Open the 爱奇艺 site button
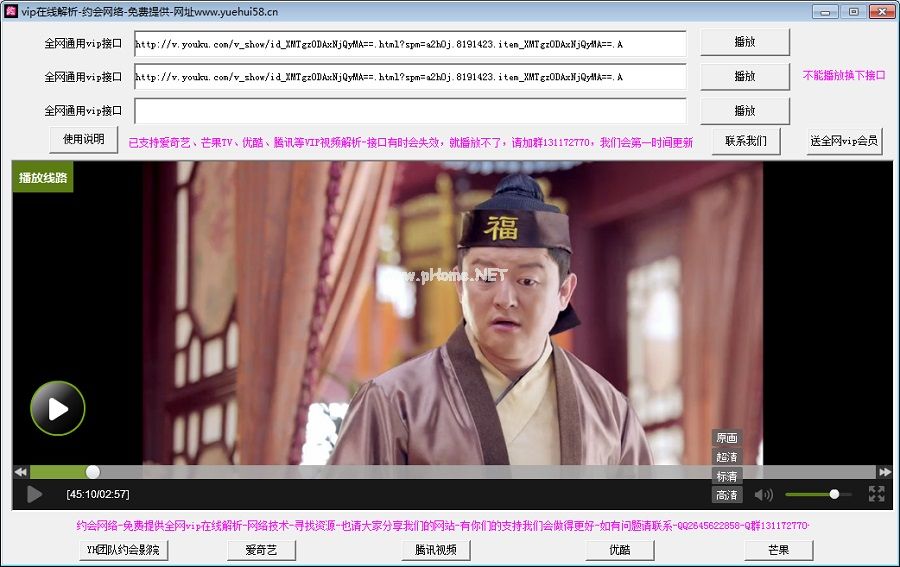The width and height of the screenshot is (900, 567). [261, 550]
